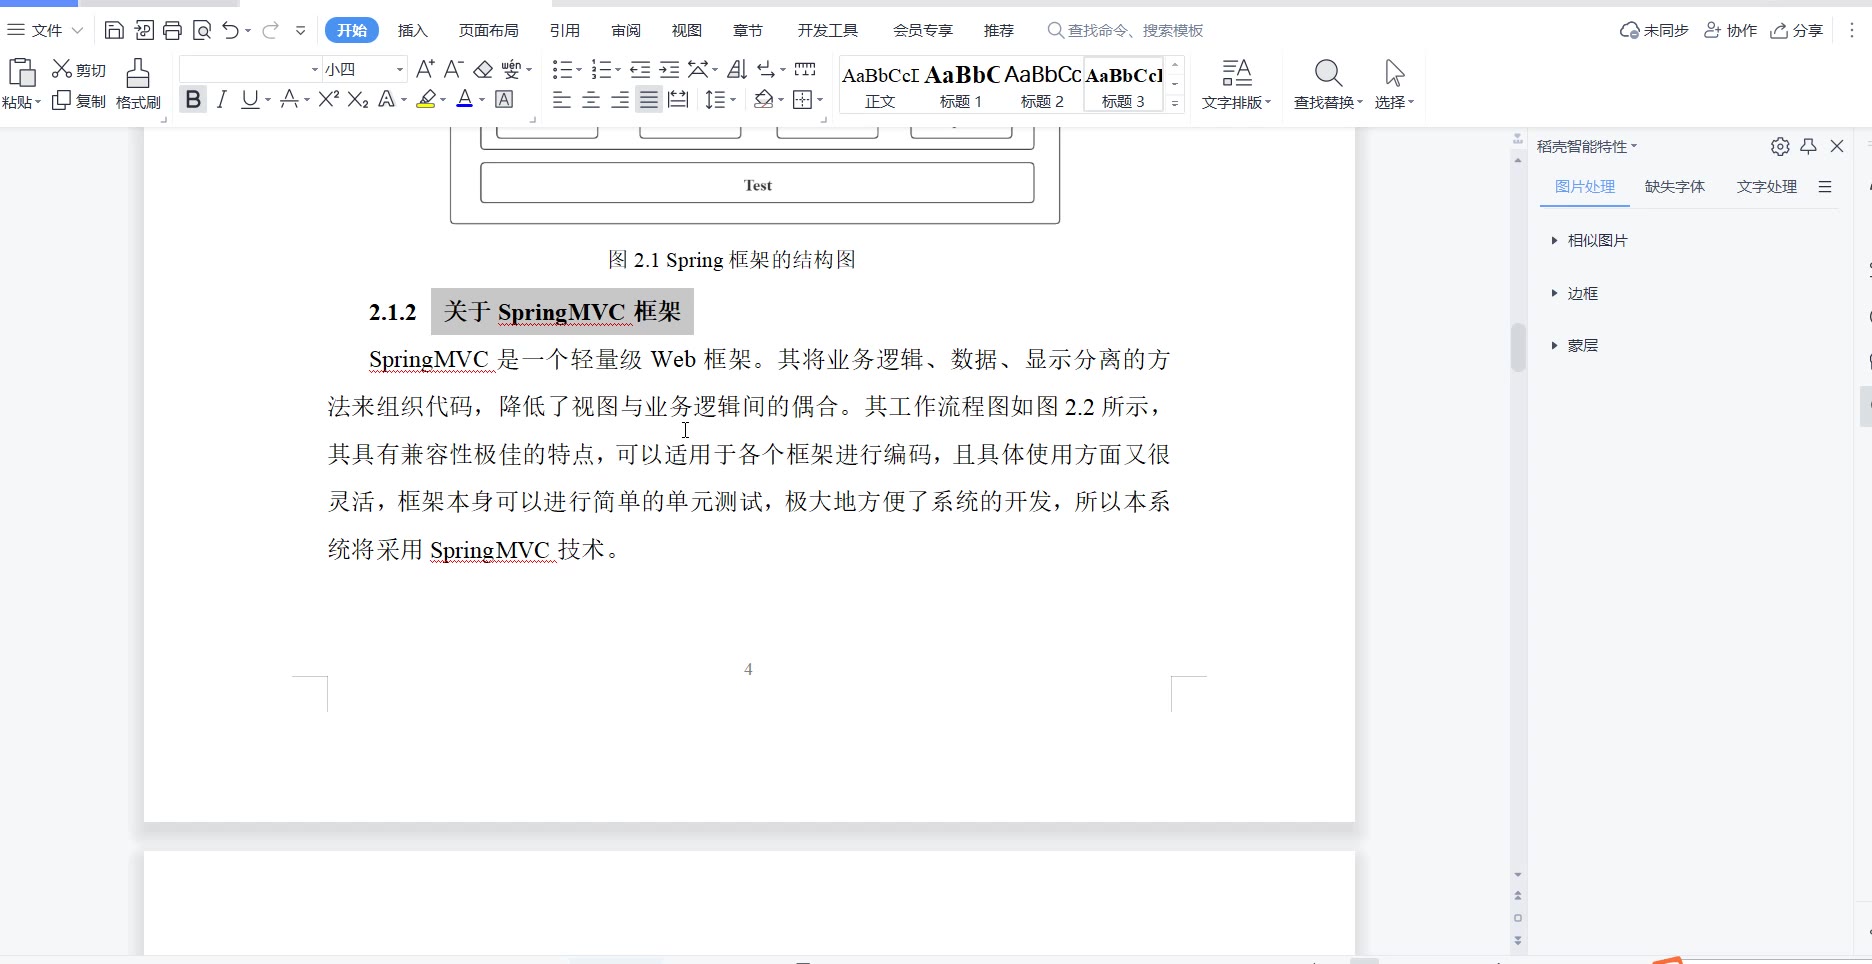This screenshot has width=1872, height=964.
Task: Open the settings gear in side panel
Action: [1780, 147]
